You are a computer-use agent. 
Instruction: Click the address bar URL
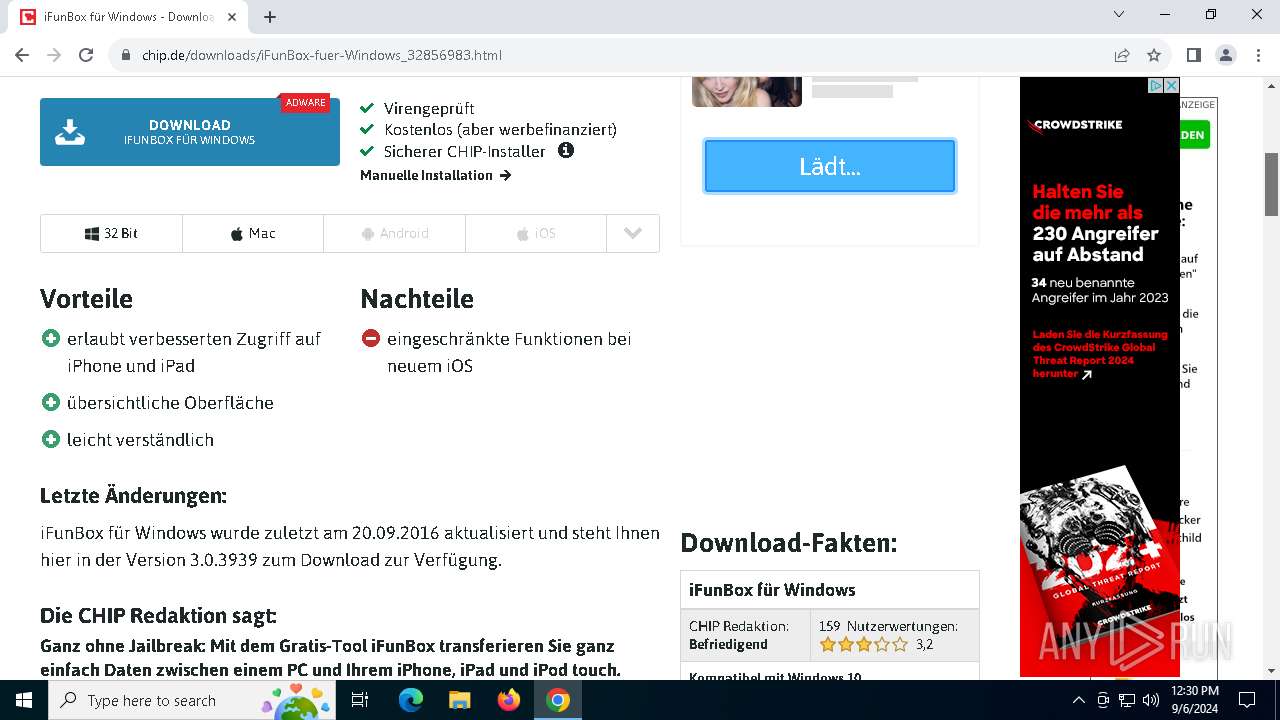click(322, 55)
